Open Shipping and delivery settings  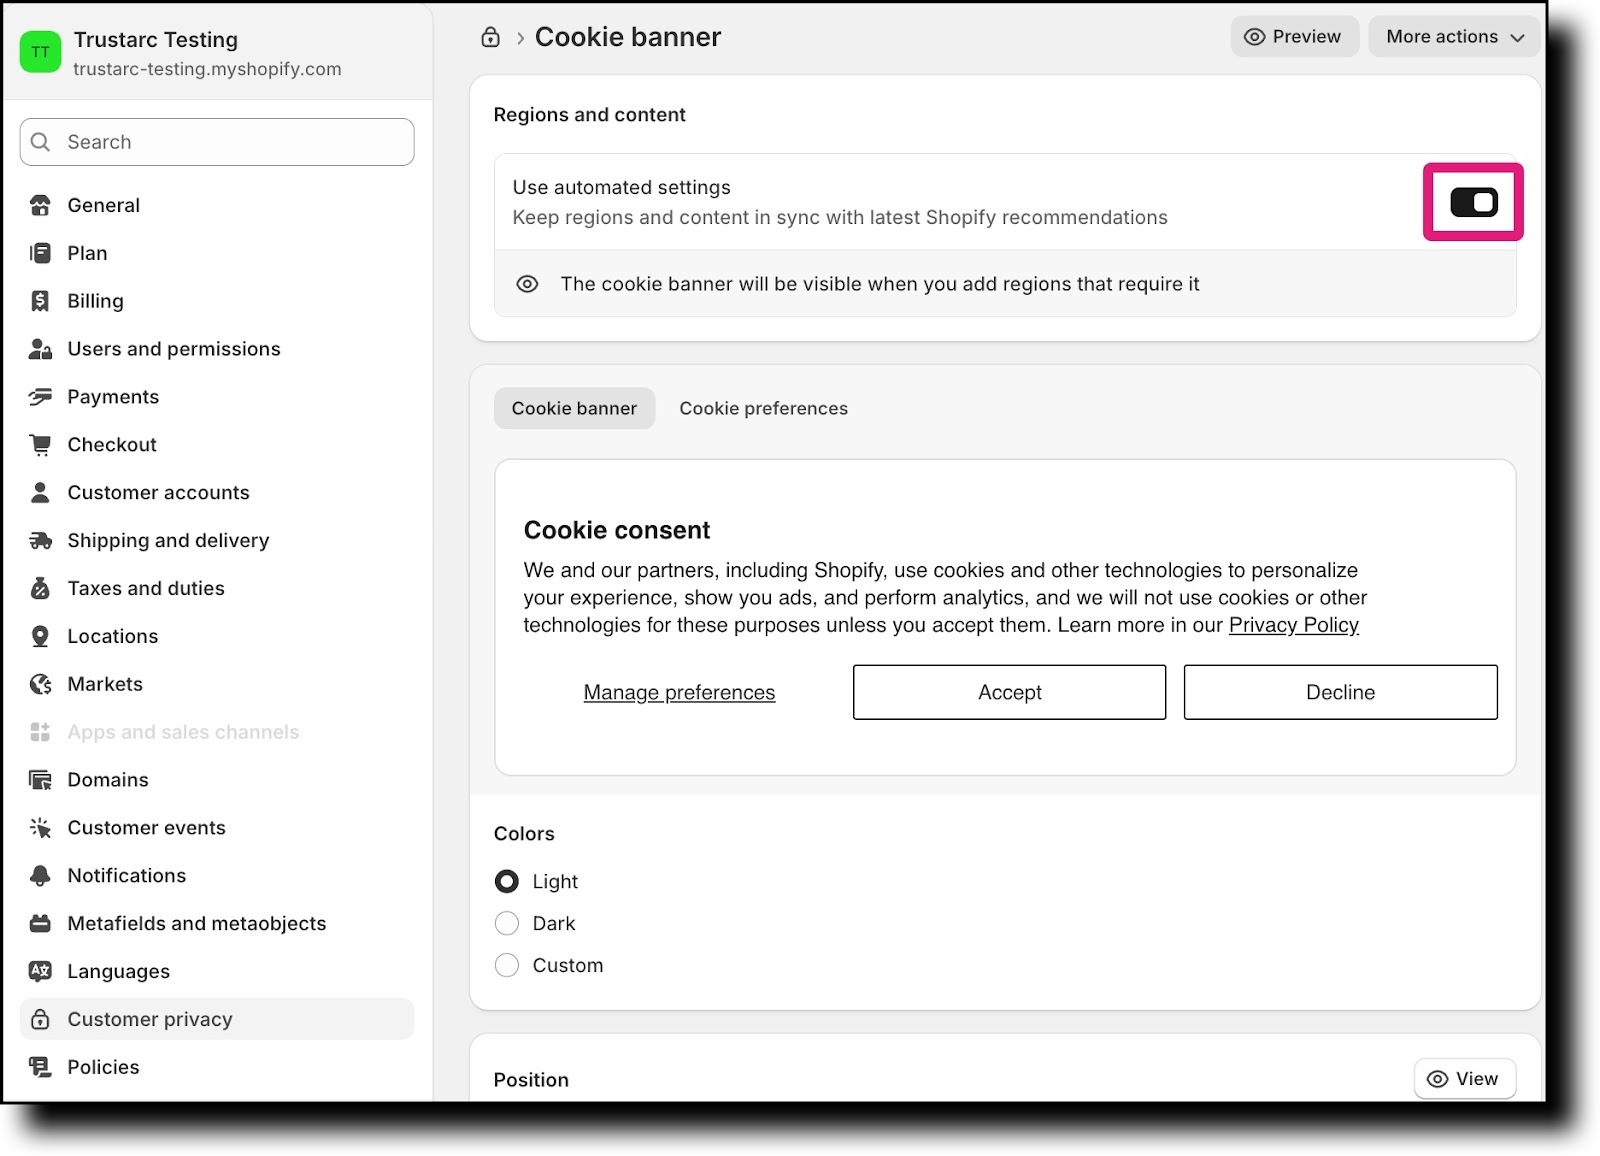click(x=217, y=540)
